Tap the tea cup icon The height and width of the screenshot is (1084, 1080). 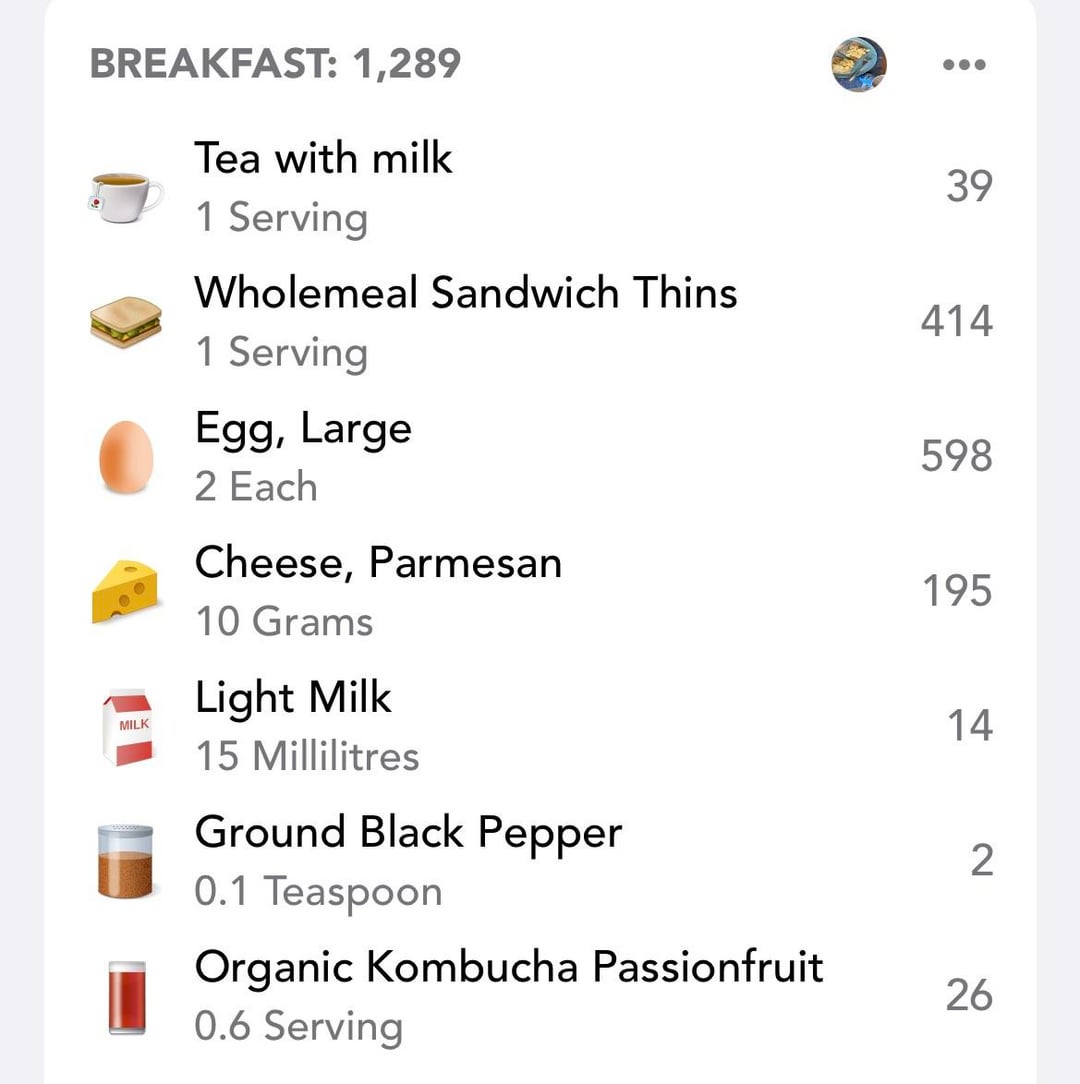tap(126, 196)
